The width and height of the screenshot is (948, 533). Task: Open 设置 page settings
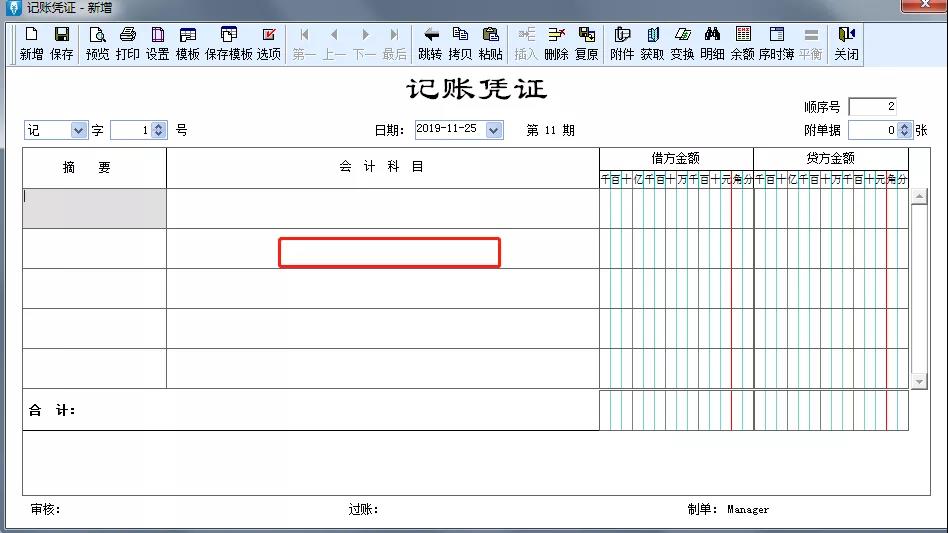click(x=158, y=43)
